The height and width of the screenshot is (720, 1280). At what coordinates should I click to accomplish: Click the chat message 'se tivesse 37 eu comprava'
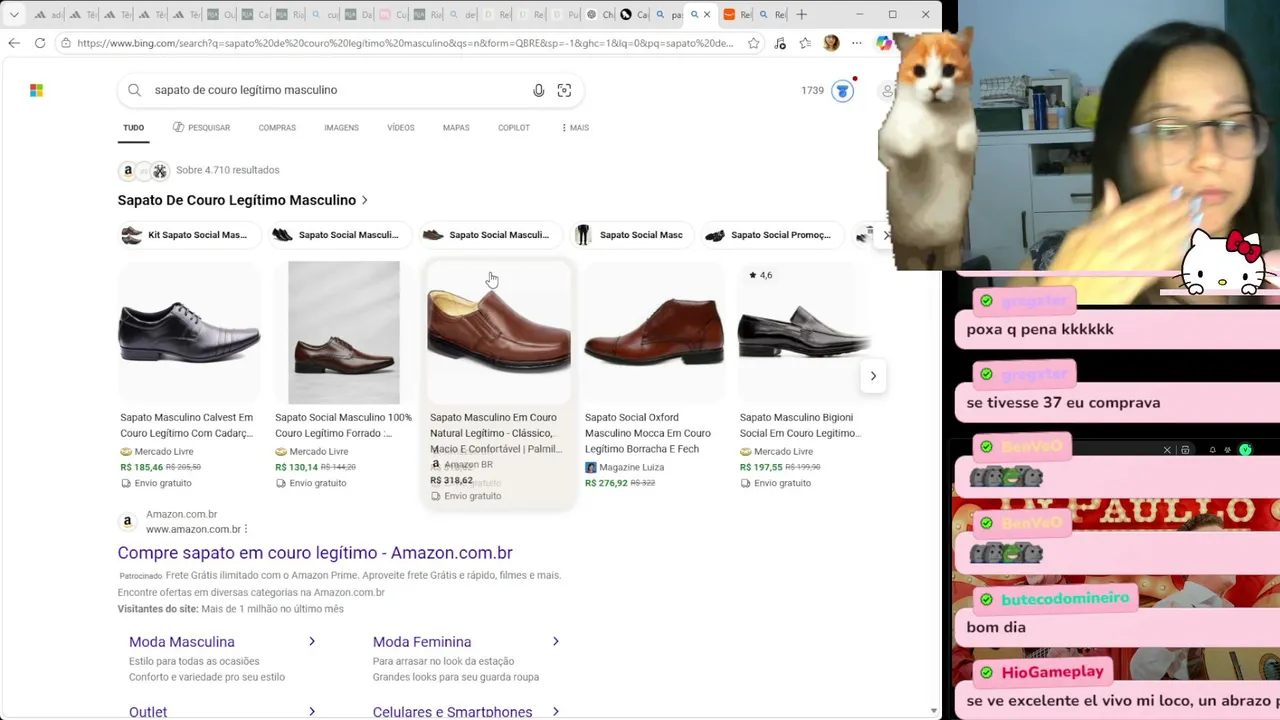click(1064, 403)
